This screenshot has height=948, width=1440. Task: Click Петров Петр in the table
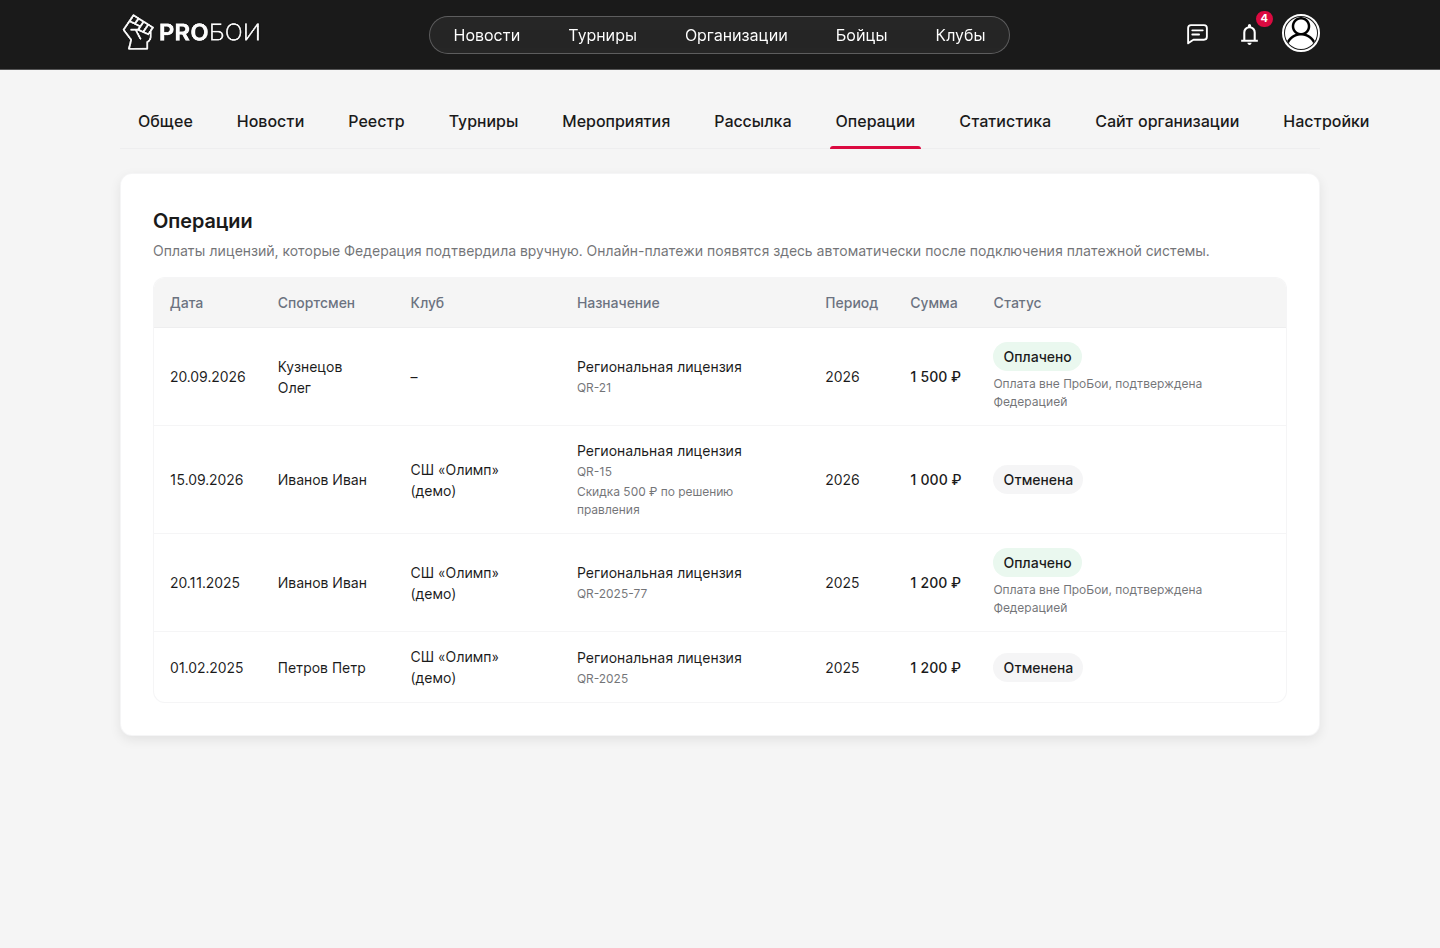pos(322,668)
